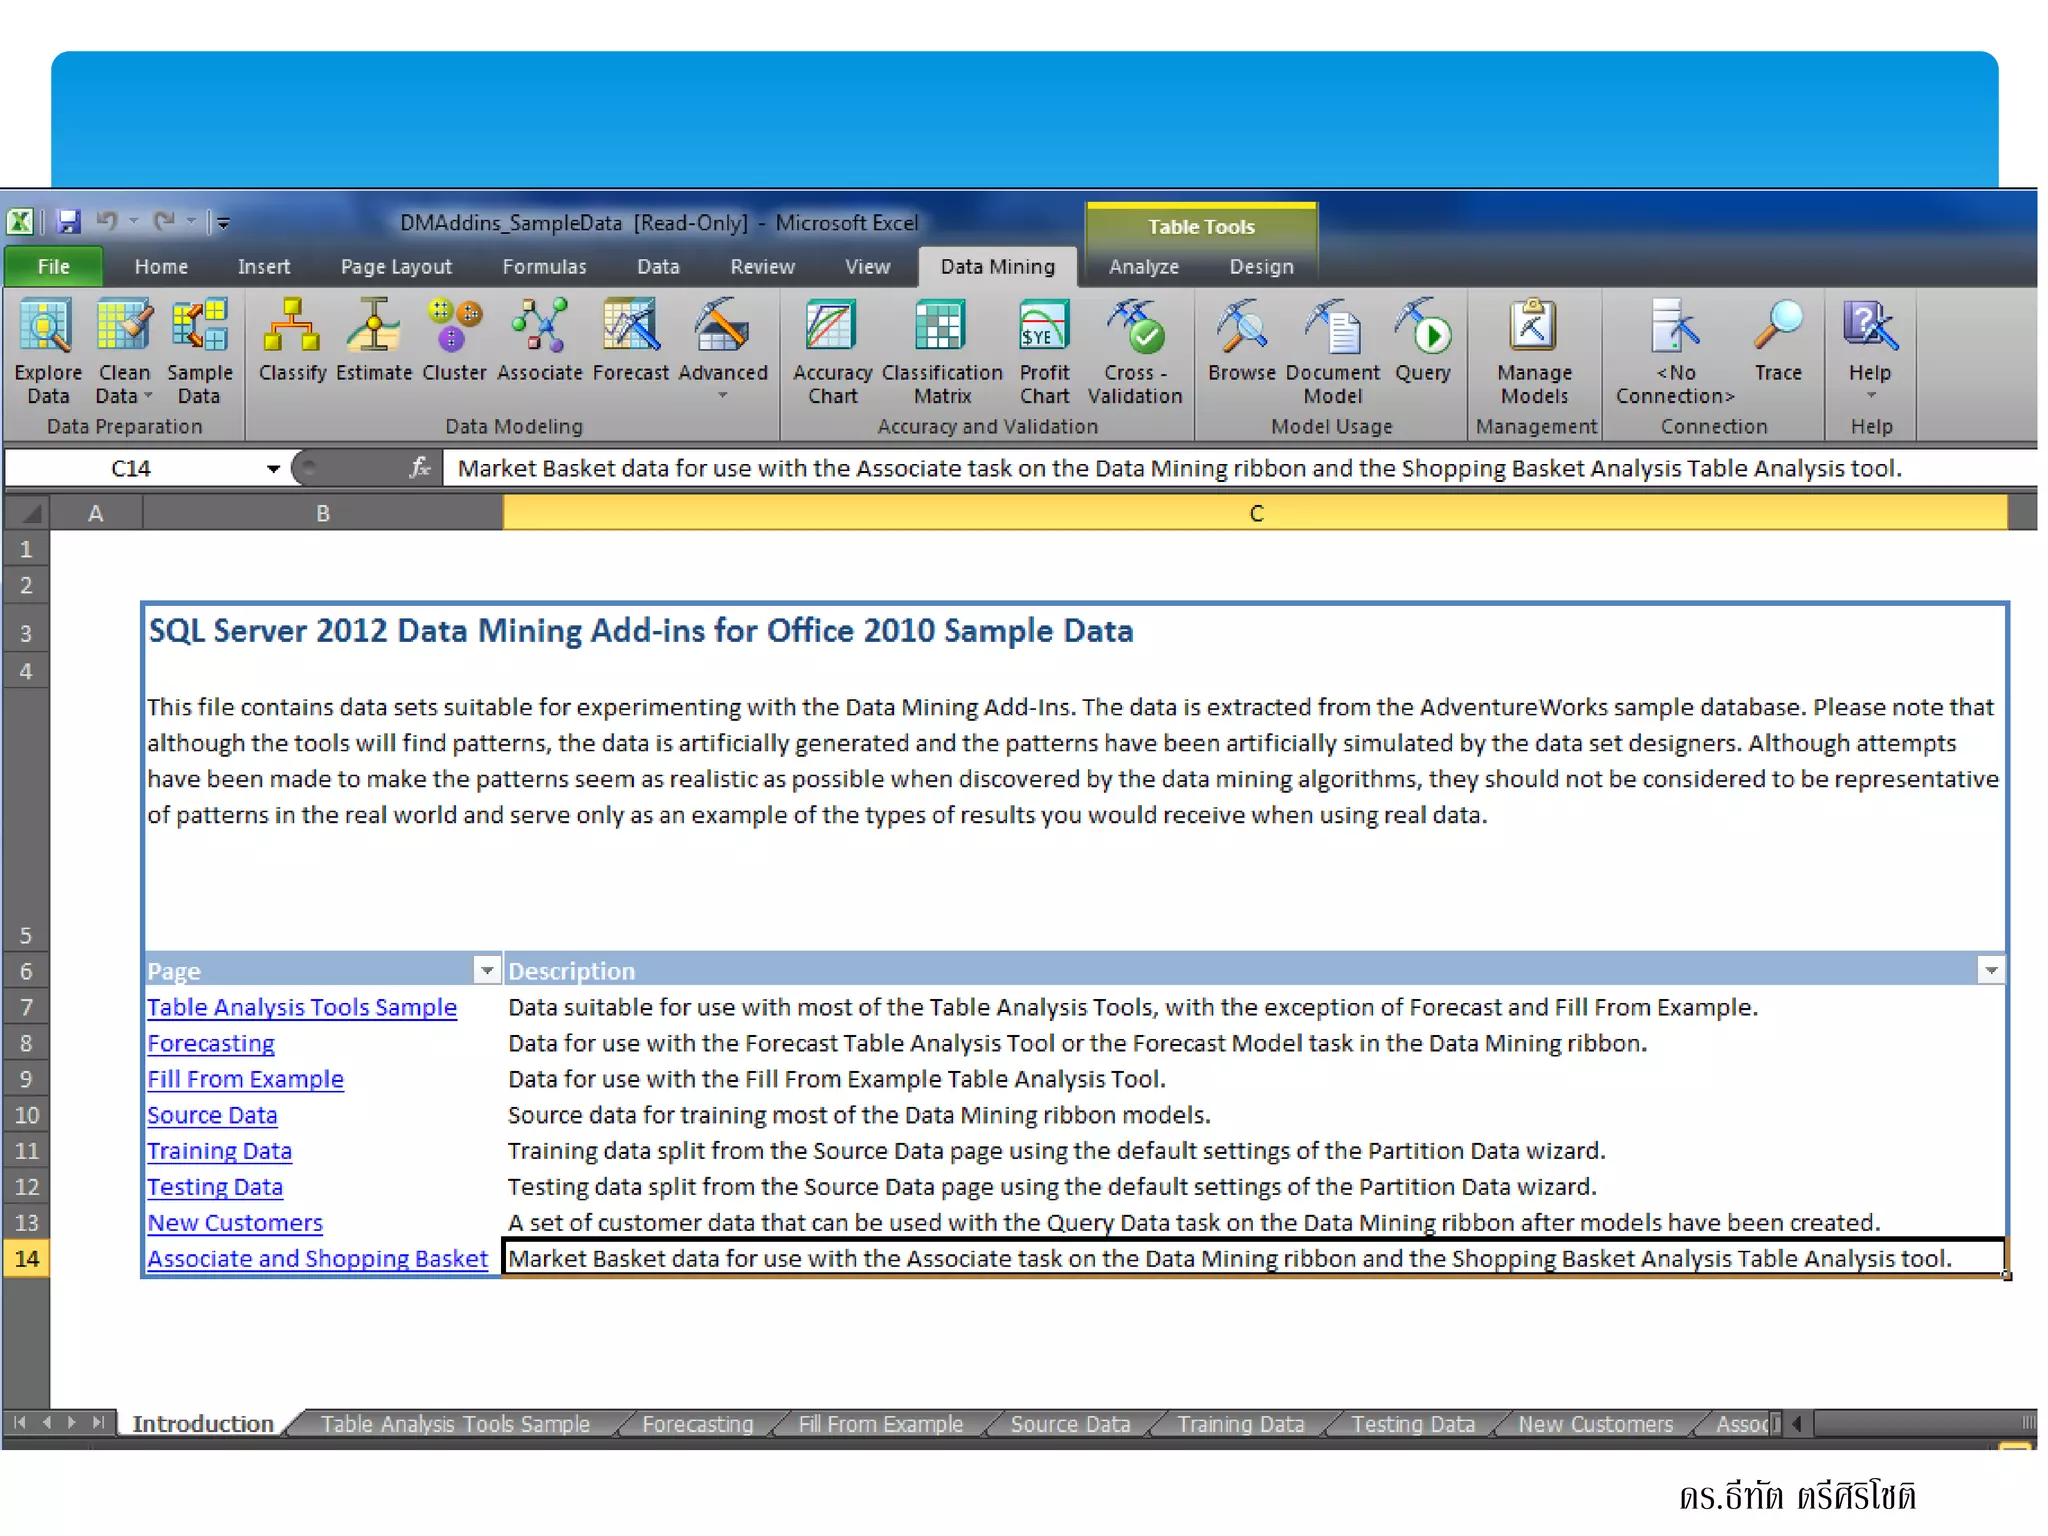Open the Page column filter dropdown
This screenshot has width=2048, height=1536.
tap(486, 970)
